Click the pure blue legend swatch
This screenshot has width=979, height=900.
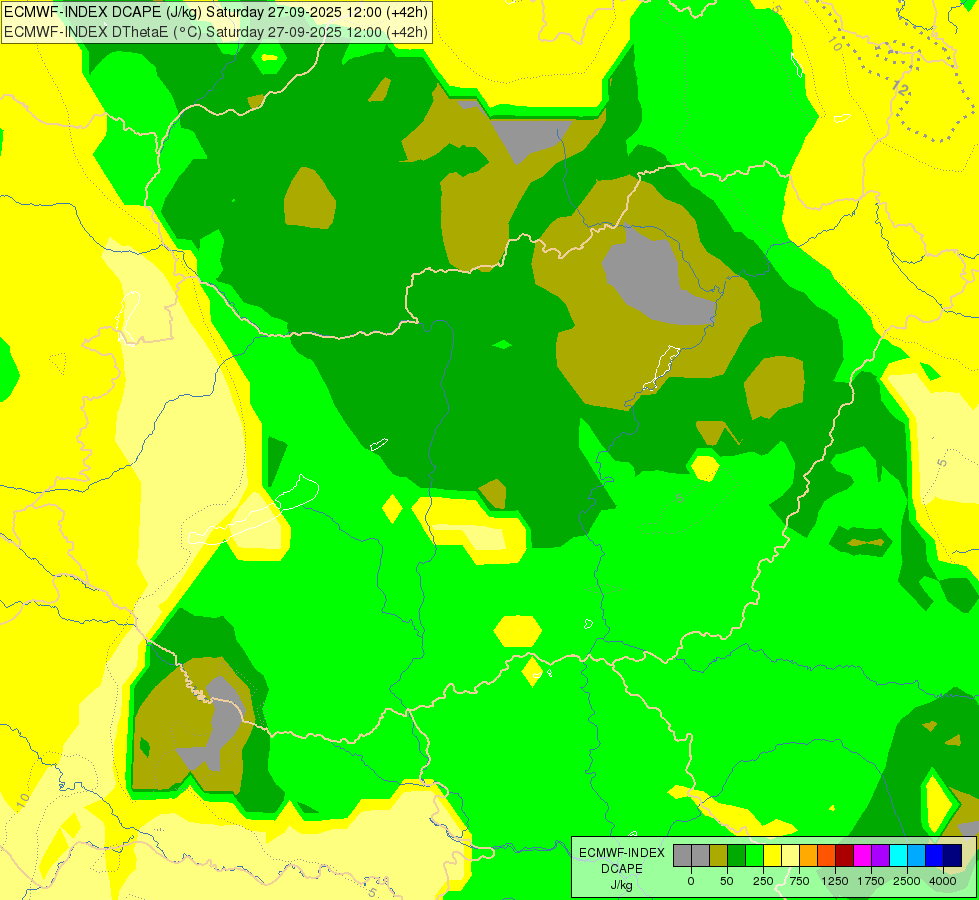click(x=935, y=856)
